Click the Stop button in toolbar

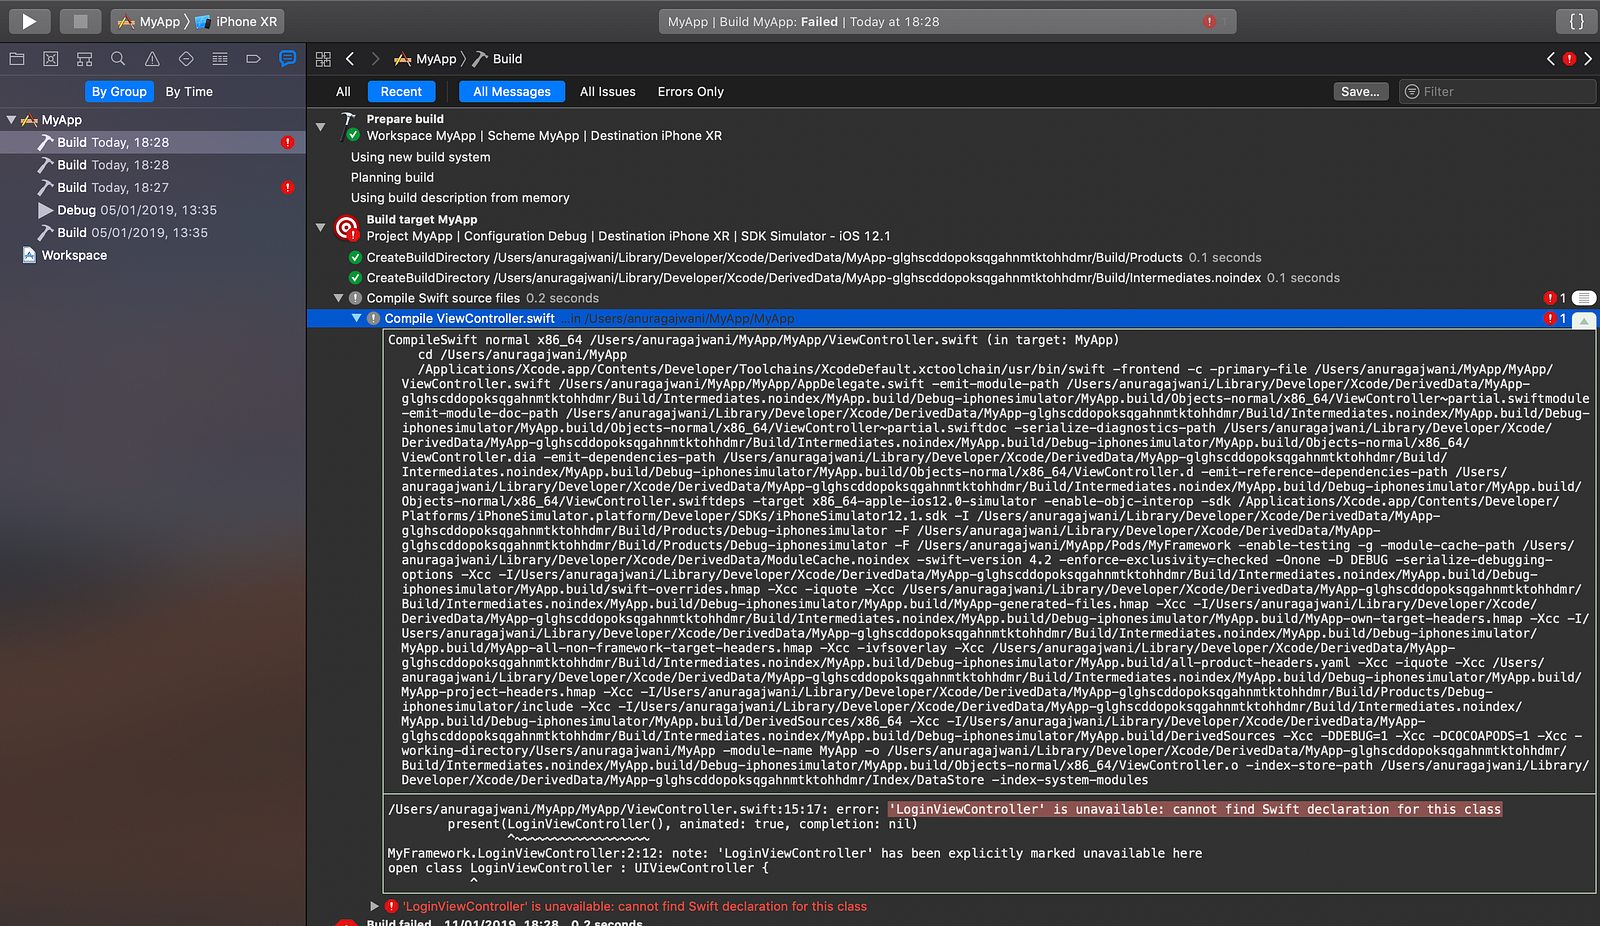tap(80, 21)
